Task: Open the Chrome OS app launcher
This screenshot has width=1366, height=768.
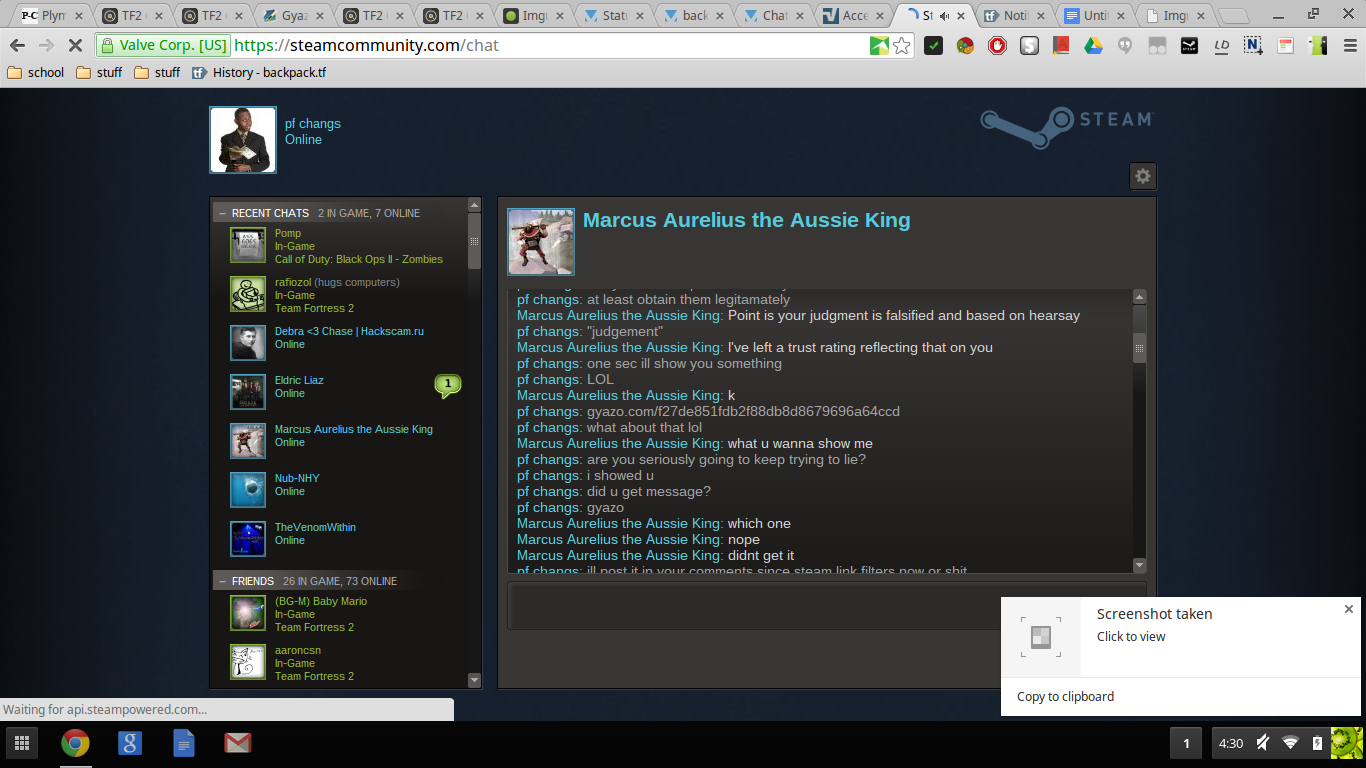Action: click(21, 742)
